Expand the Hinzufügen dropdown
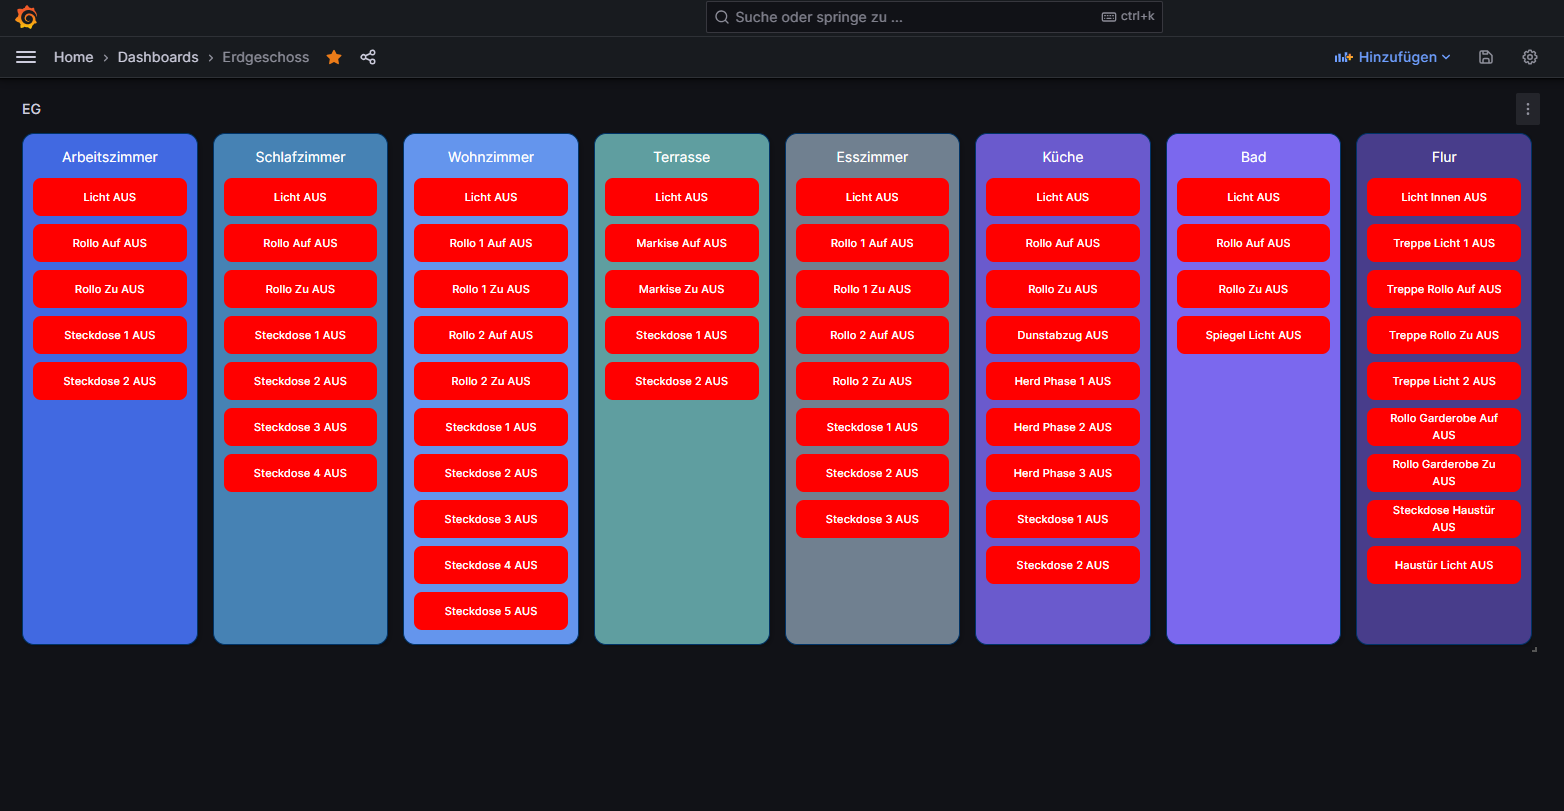Viewport: 1564px width, 811px height. [x=1392, y=58]
